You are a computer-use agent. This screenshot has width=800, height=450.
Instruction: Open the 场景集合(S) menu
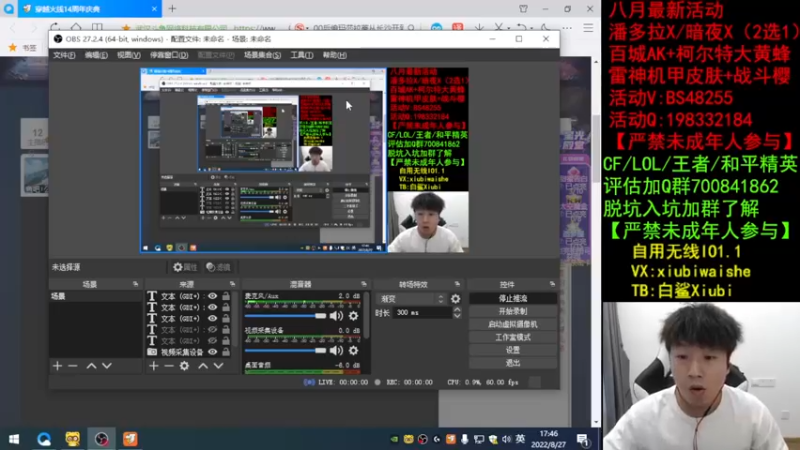(262, 55)
